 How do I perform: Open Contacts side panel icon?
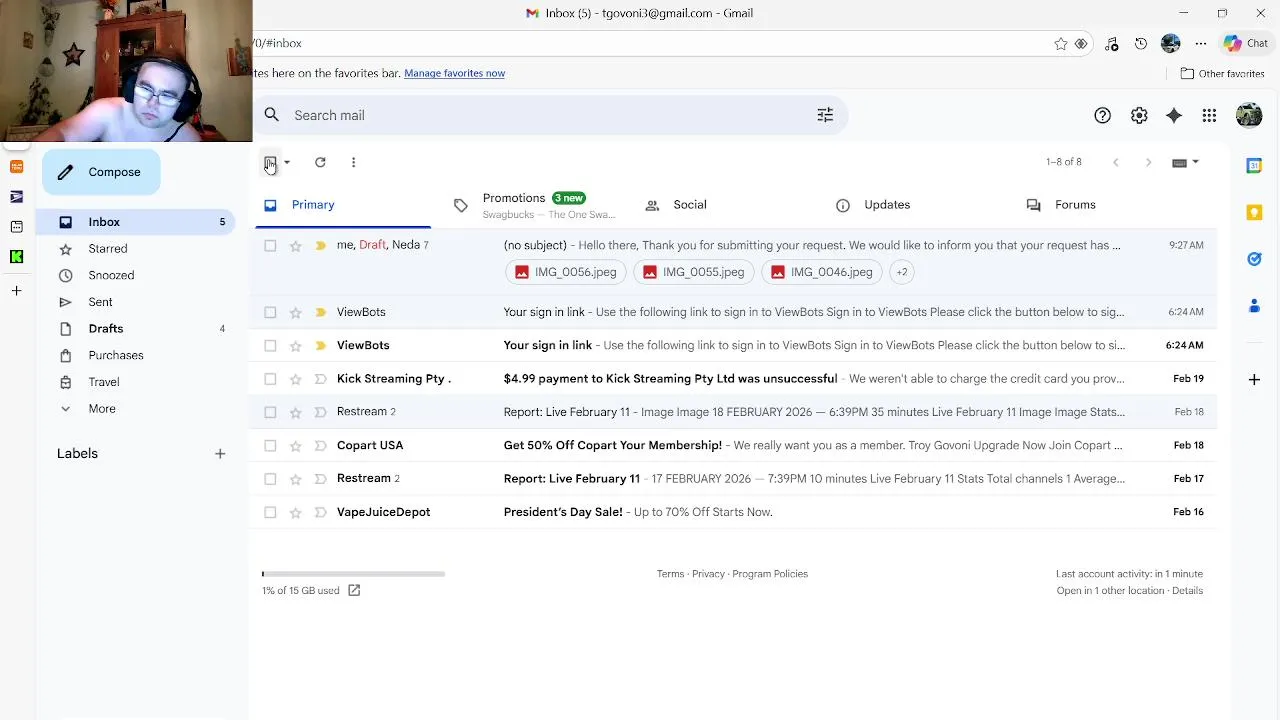pyautogui.click(x=1254, y=306)
